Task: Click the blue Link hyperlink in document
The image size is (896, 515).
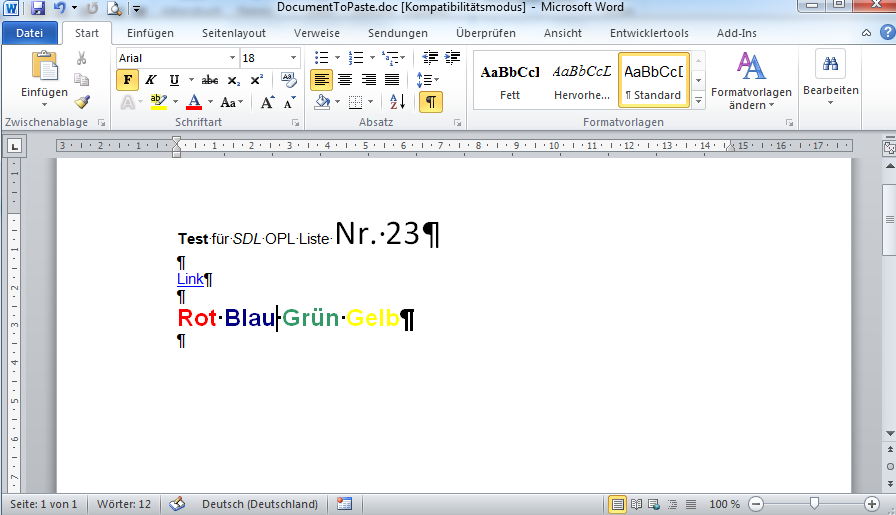Action: tap(190, 279)
